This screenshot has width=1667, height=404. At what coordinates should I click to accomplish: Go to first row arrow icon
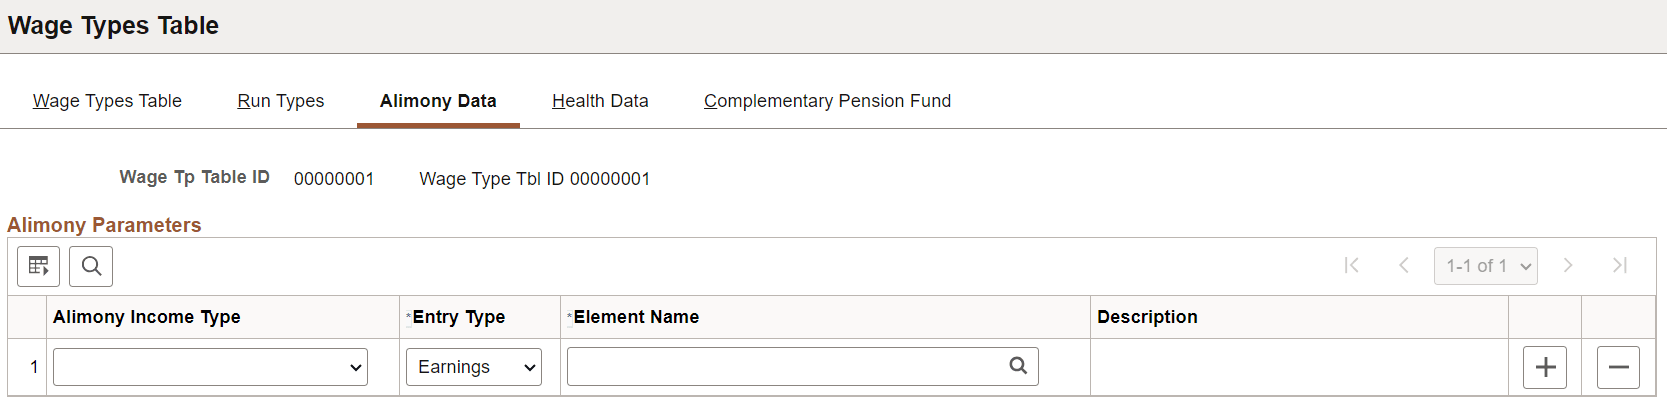pos(1352,265)
